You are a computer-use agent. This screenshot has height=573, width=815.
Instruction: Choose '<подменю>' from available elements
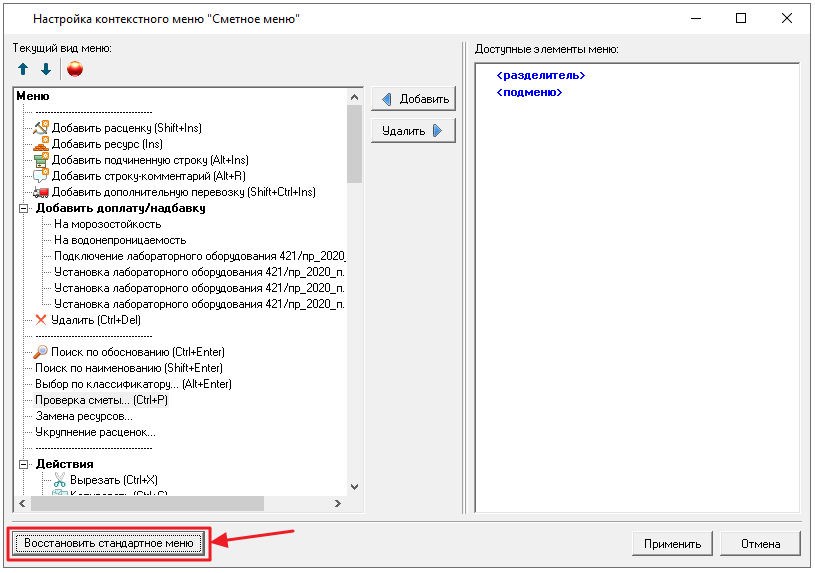[x=529, y=92]
